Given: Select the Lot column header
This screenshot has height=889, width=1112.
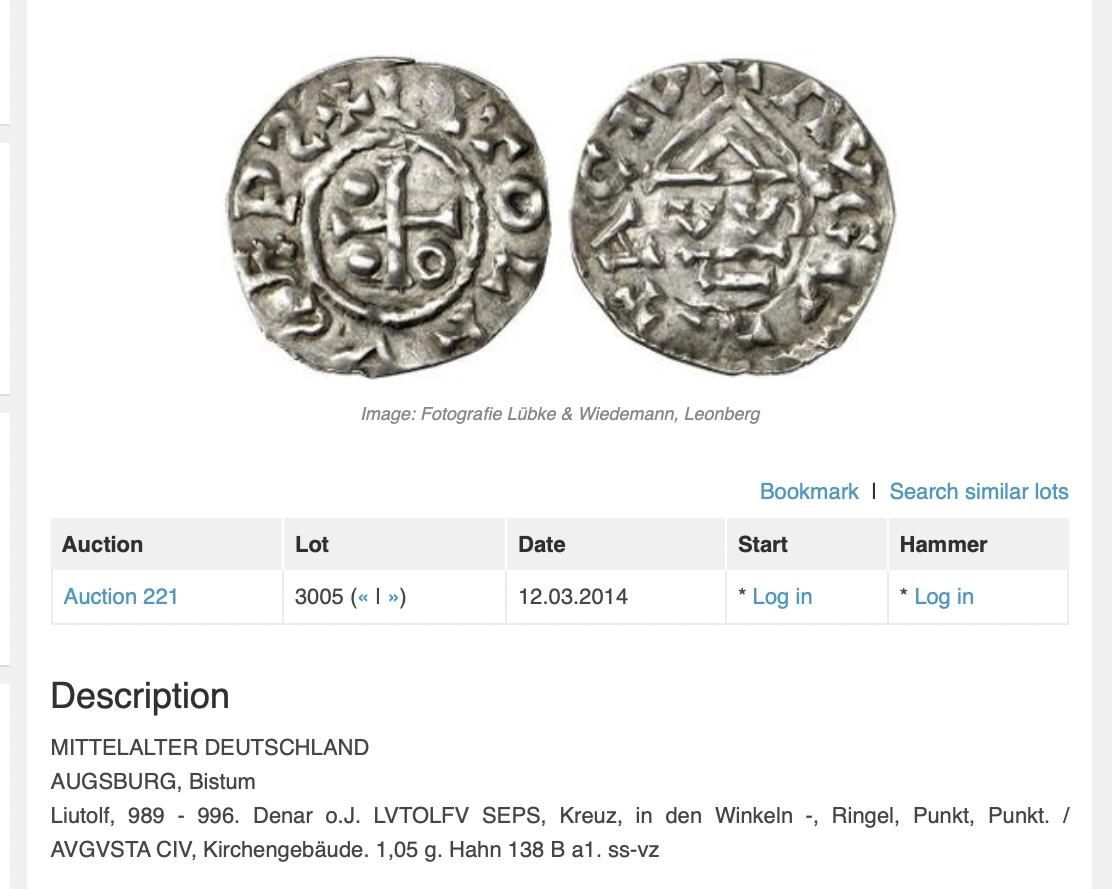Looking at the screenshot, I should coord(394,544).
